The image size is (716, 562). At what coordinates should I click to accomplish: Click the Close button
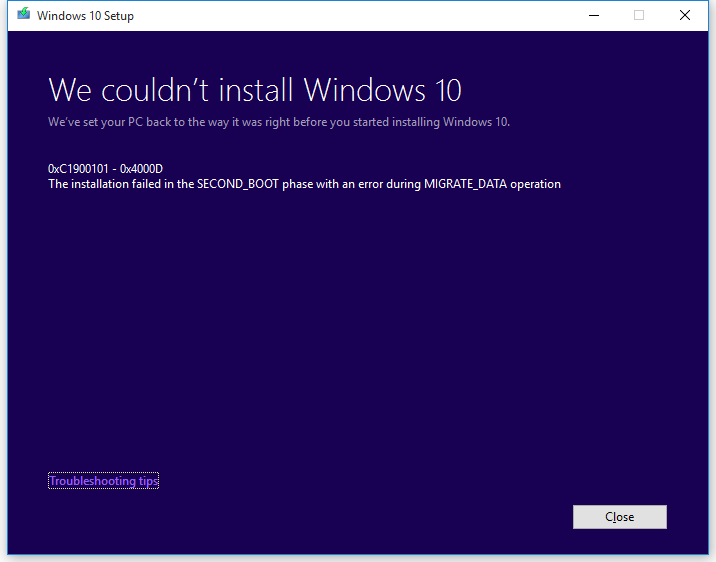point(620,517)
